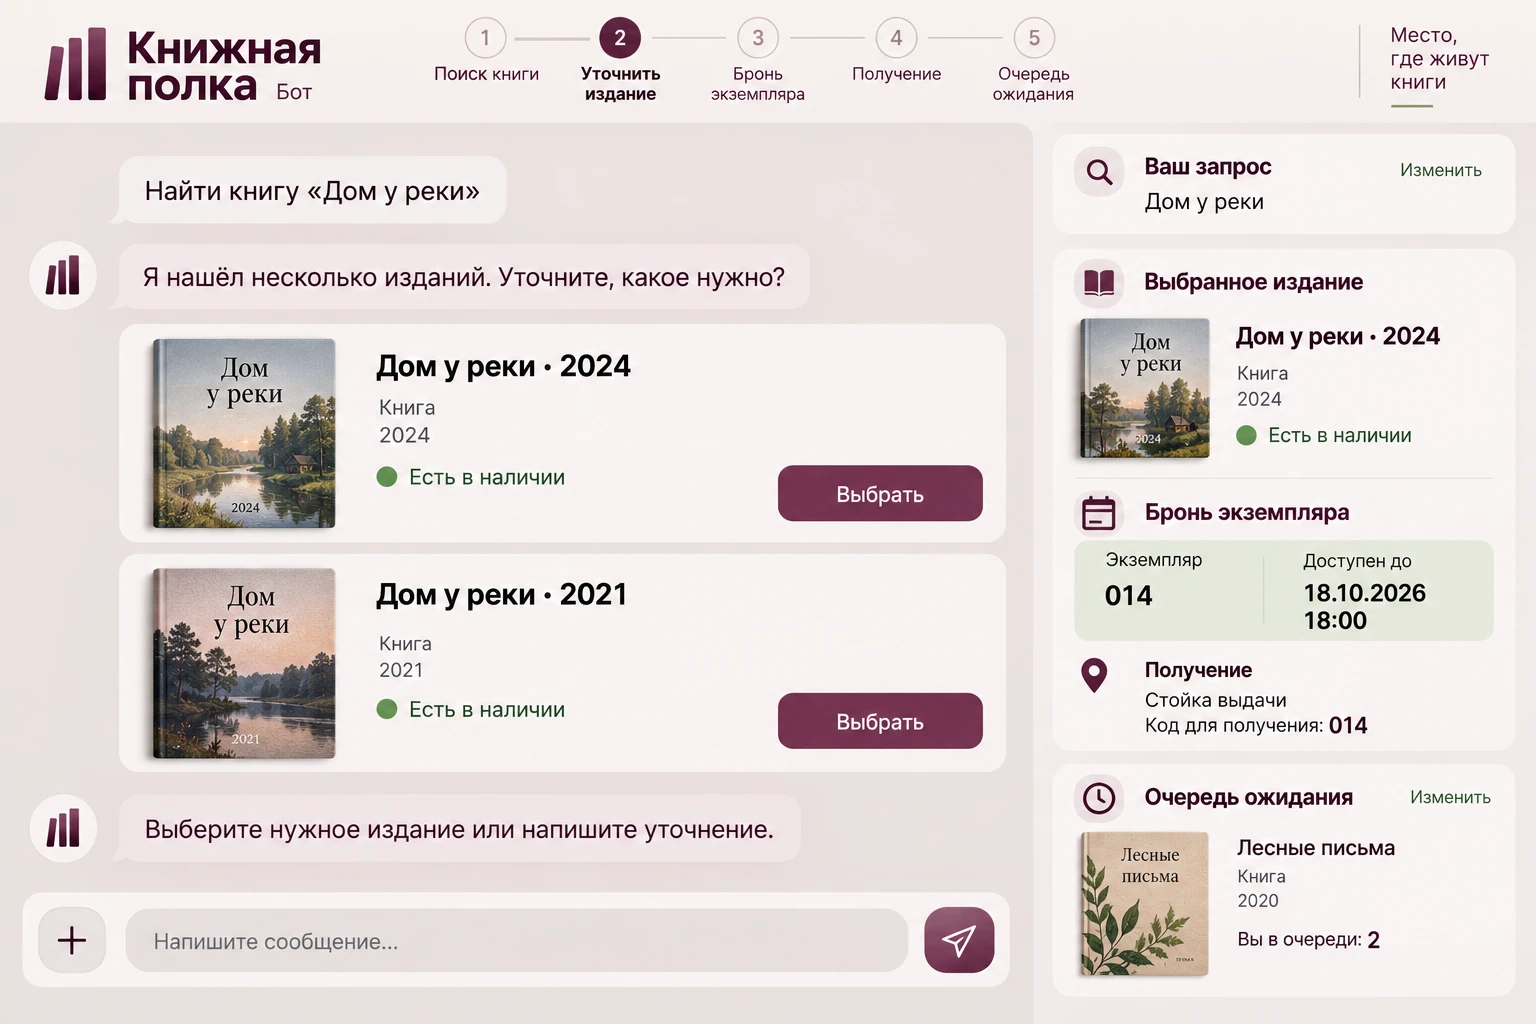Click title 'Дом у реки · 2021' in chat
The height and width of the screenshot is (1024, 1536).
pos(501,594)
